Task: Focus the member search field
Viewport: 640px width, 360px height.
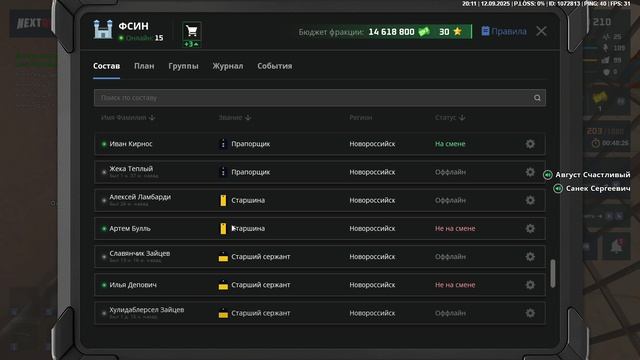Action: (x=320, y=98)
